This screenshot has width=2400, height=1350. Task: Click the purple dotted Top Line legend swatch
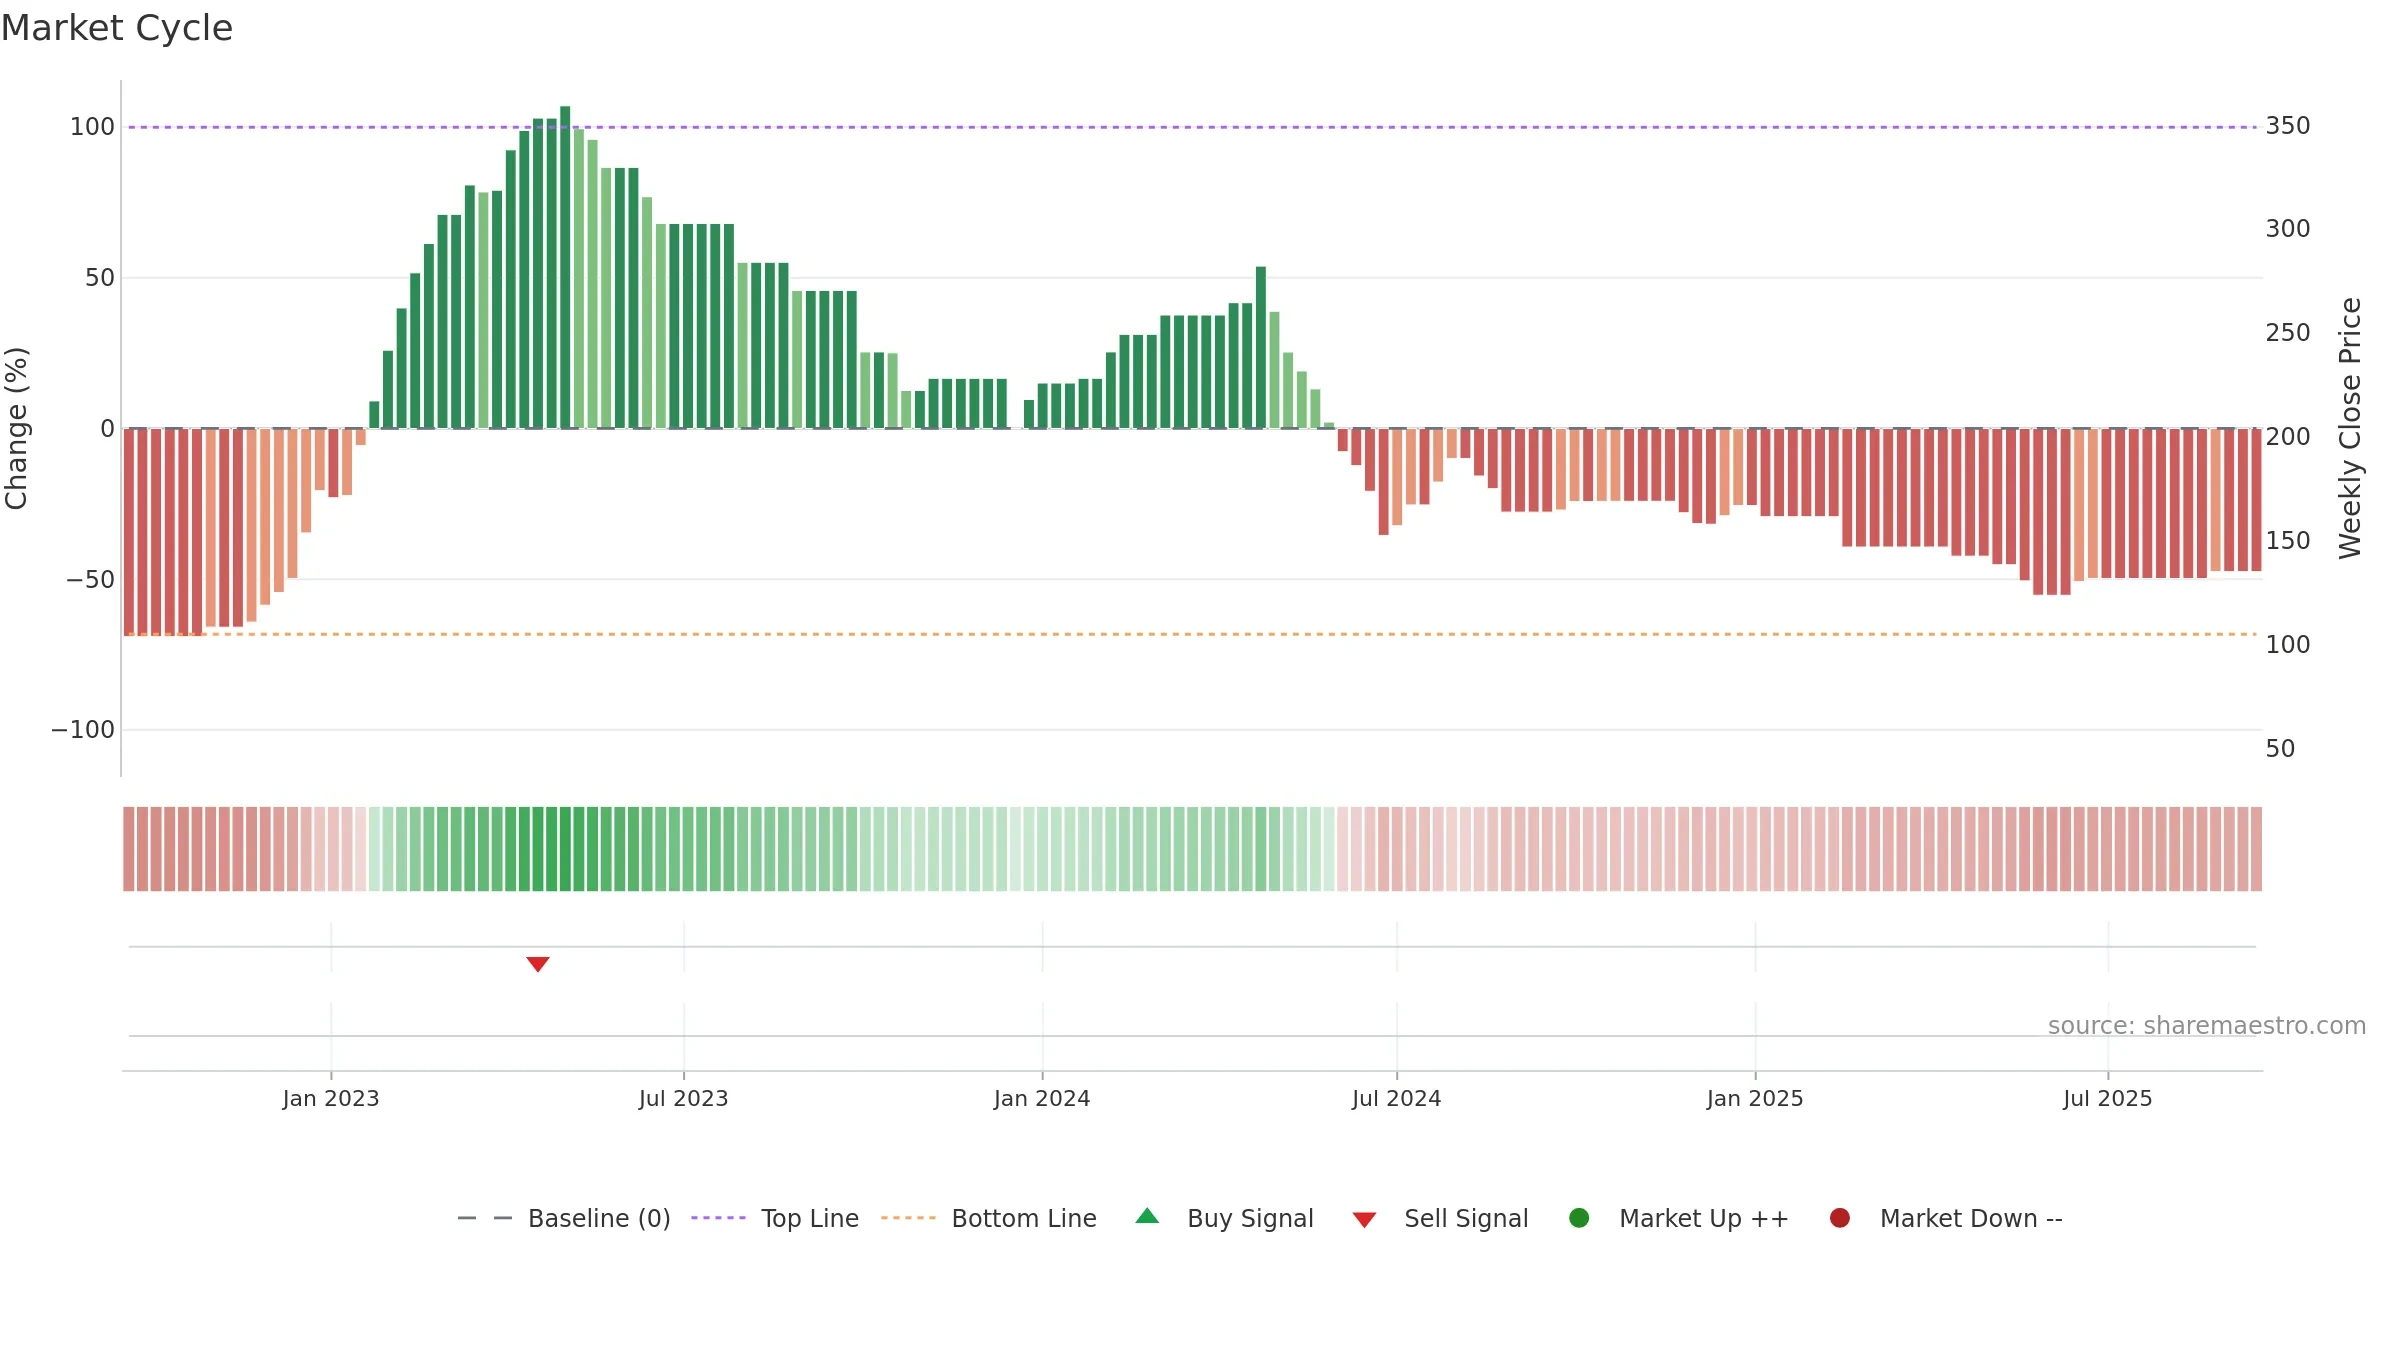[718, 1218]
